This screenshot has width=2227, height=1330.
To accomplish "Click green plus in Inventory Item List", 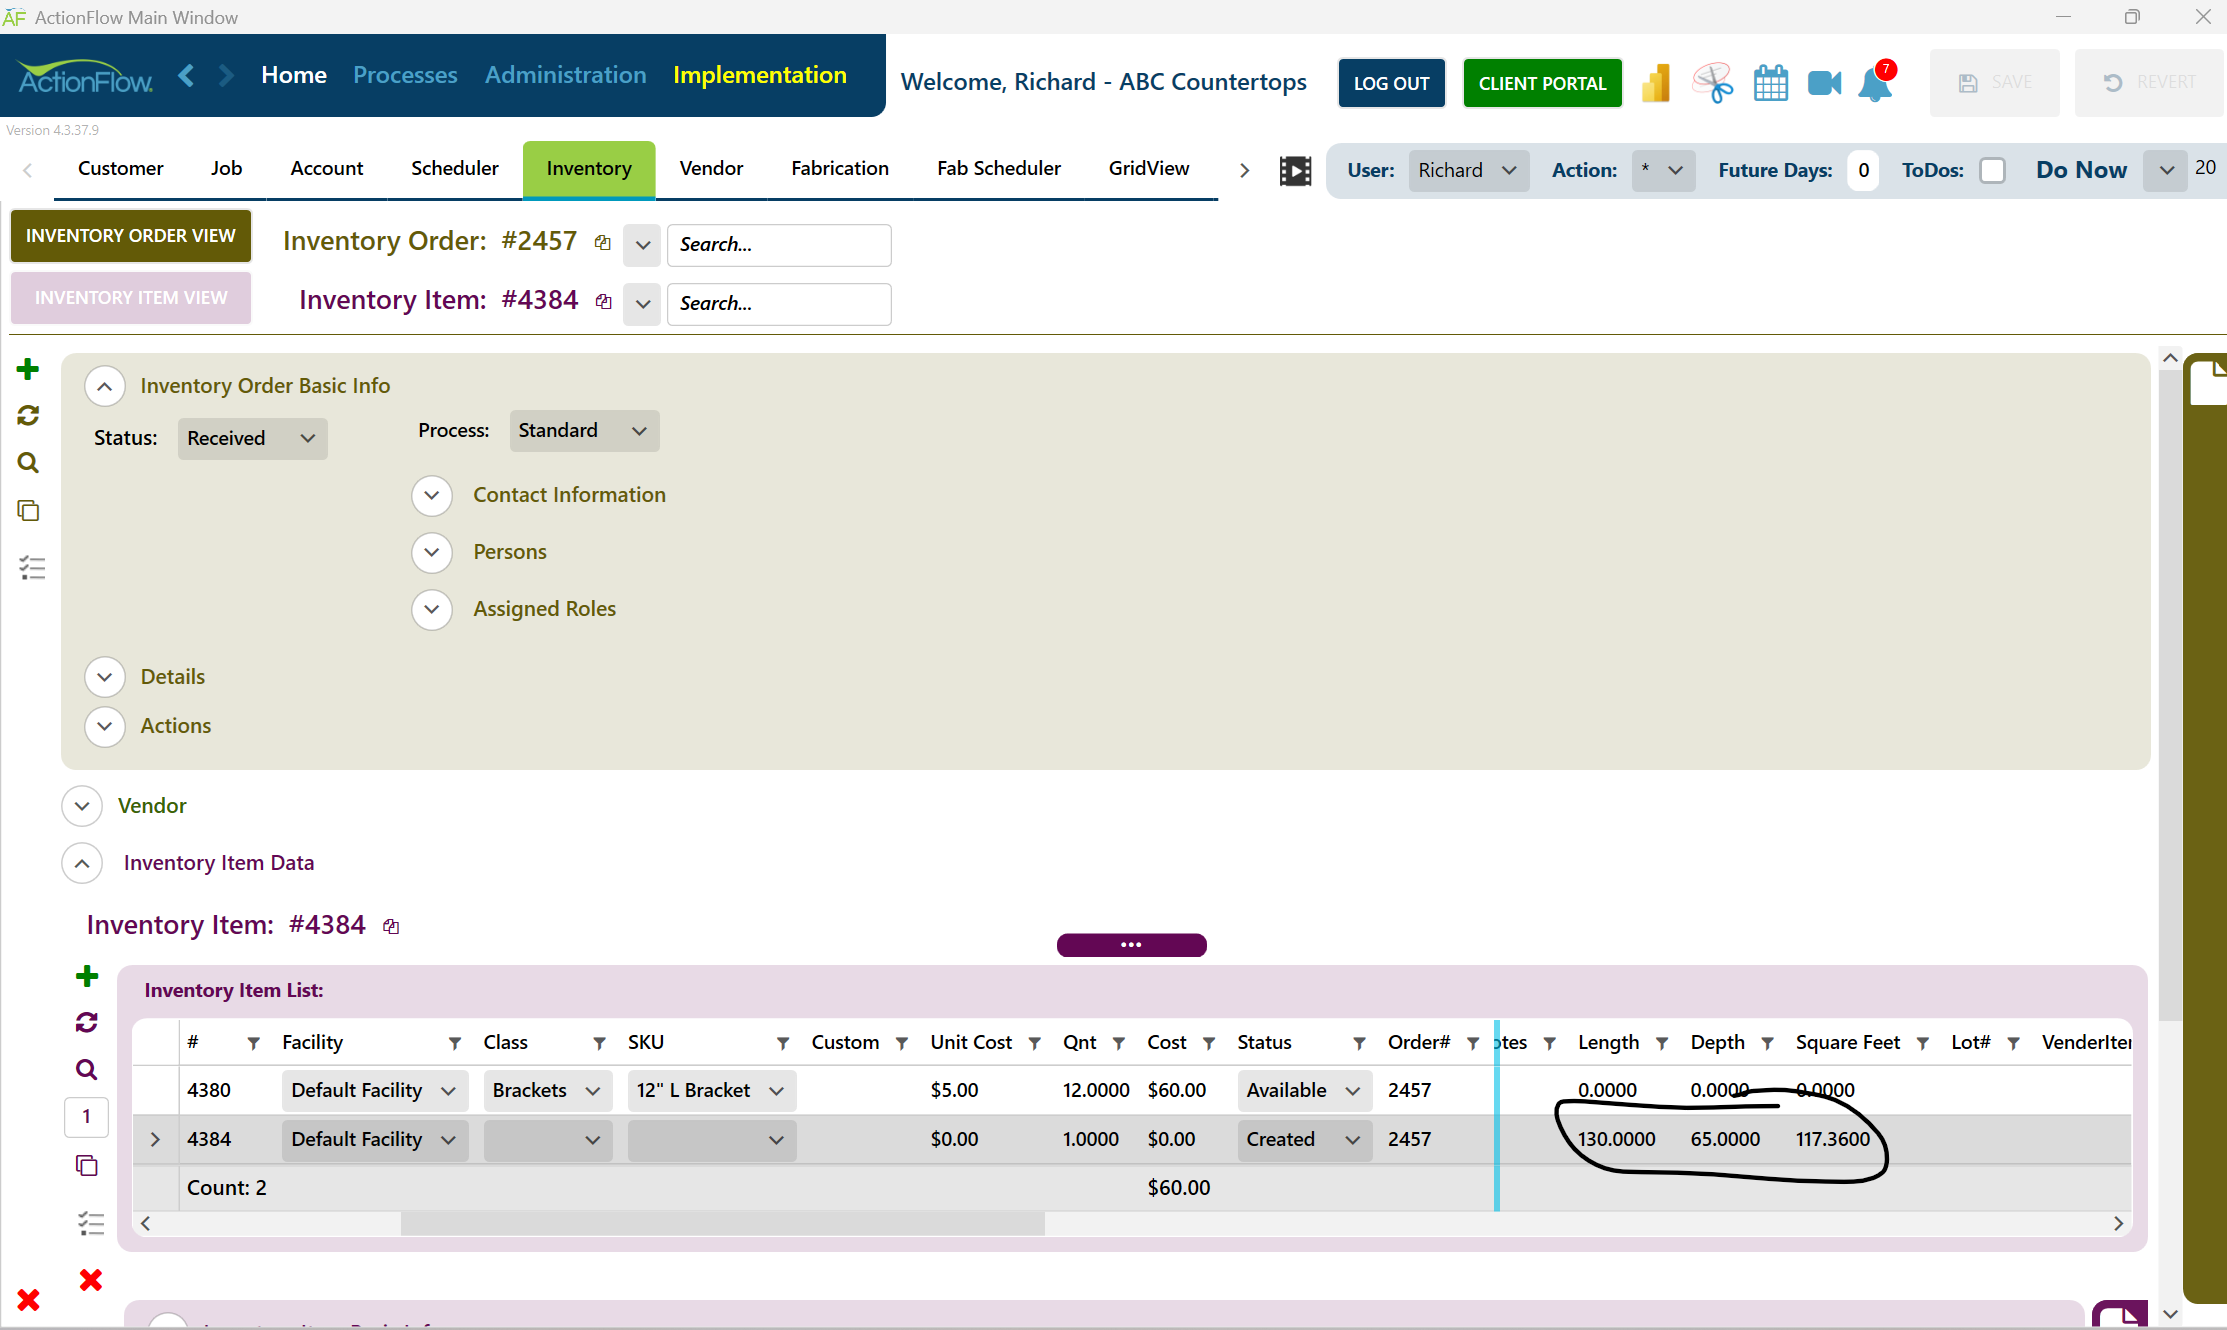I will 87,976.
